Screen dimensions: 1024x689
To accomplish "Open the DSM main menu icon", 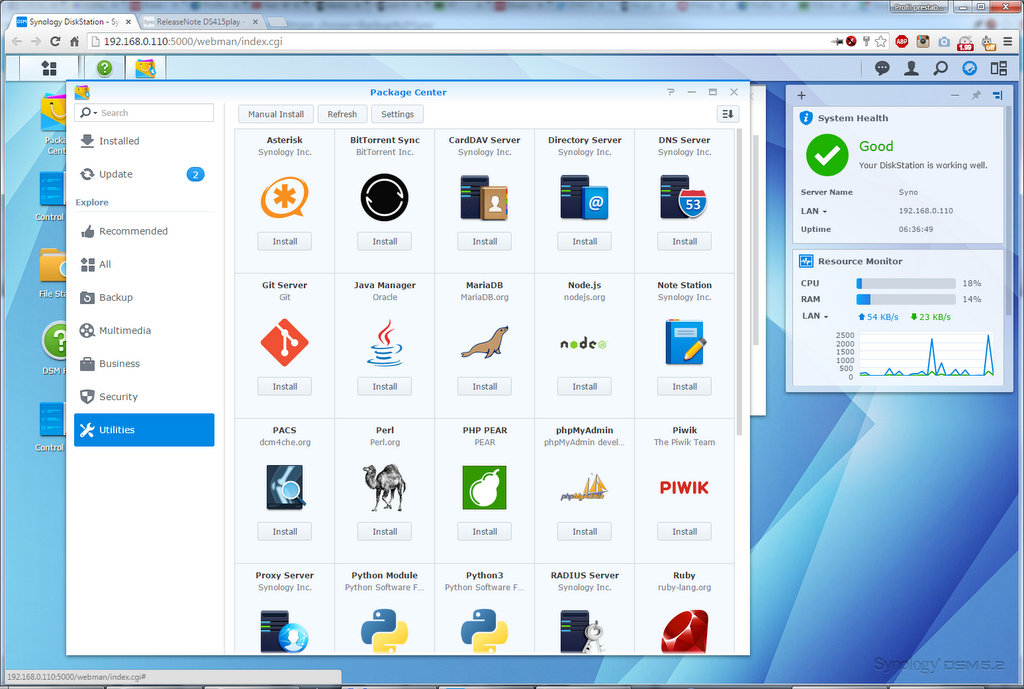I will [x=49, y=68].
